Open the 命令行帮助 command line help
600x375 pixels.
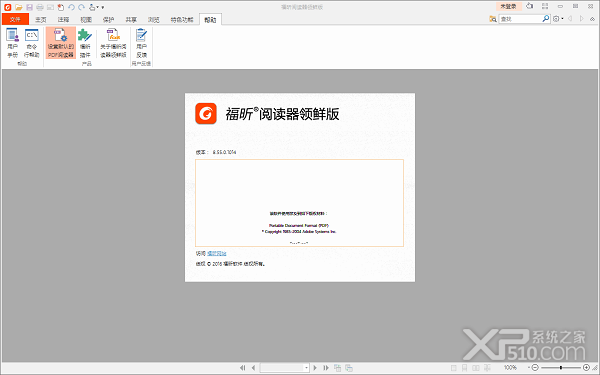point(31,43)
